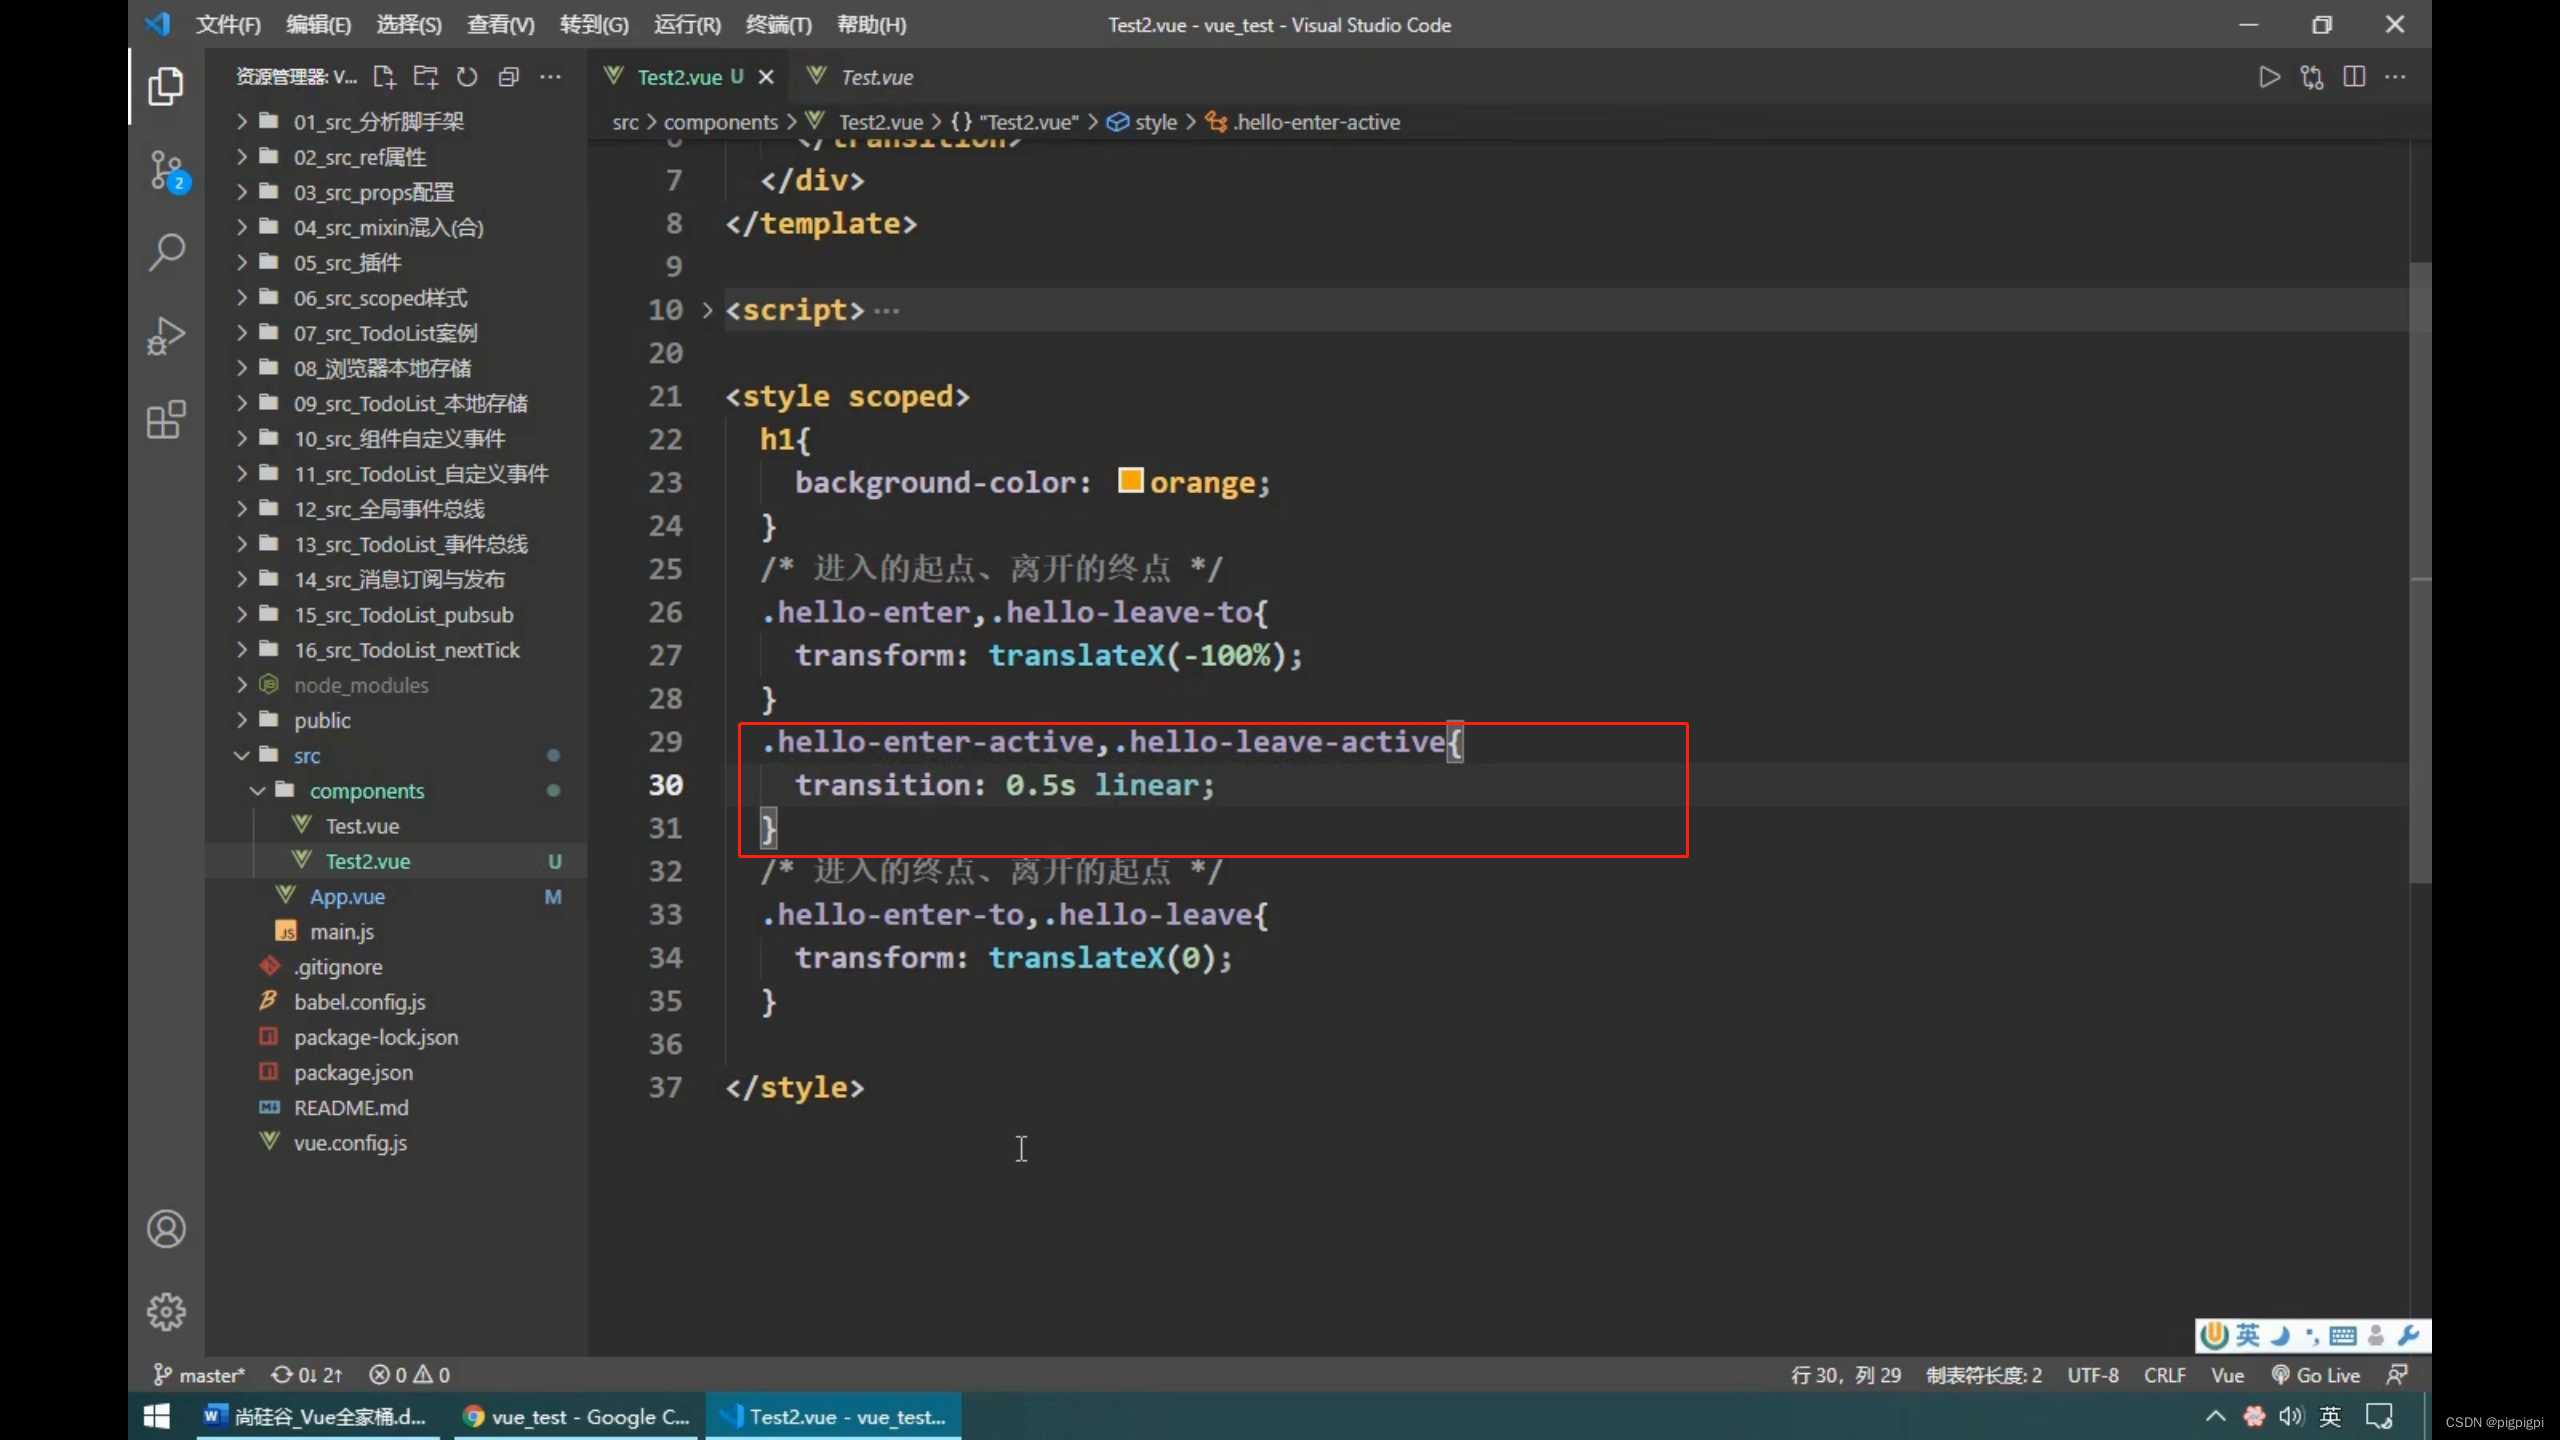Viewport: 2560px width, 1440px height.
Task: Click the master branch status item
Action: 199,1375
